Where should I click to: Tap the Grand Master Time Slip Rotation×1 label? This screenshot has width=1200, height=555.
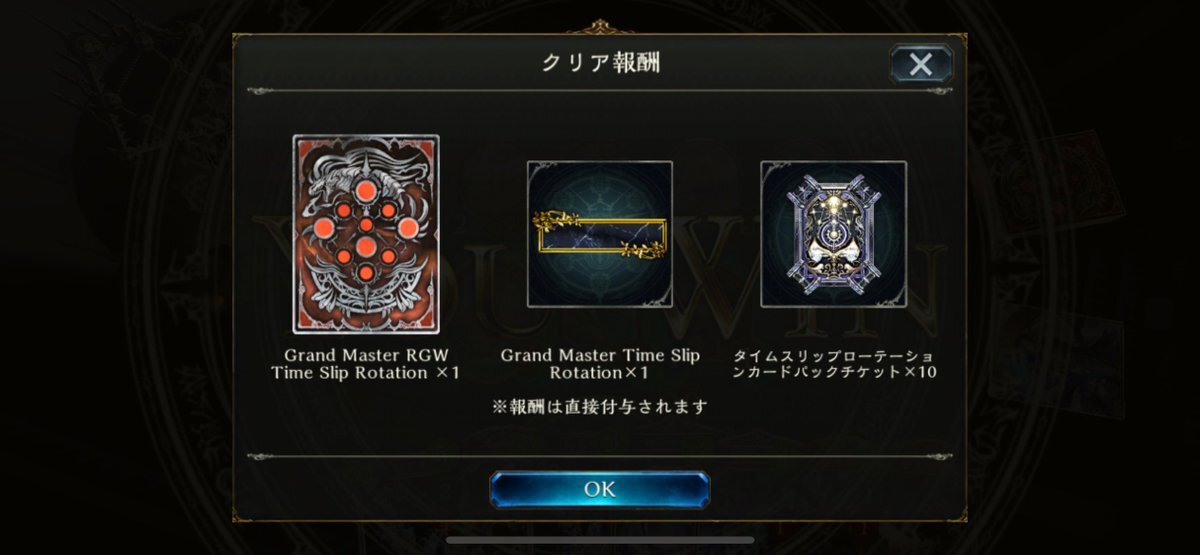click(600, 364)
